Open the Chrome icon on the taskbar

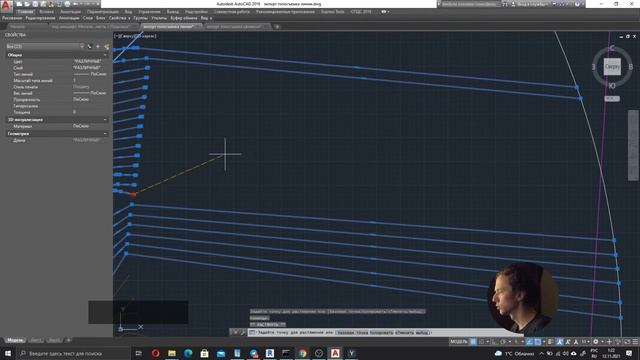302,353
